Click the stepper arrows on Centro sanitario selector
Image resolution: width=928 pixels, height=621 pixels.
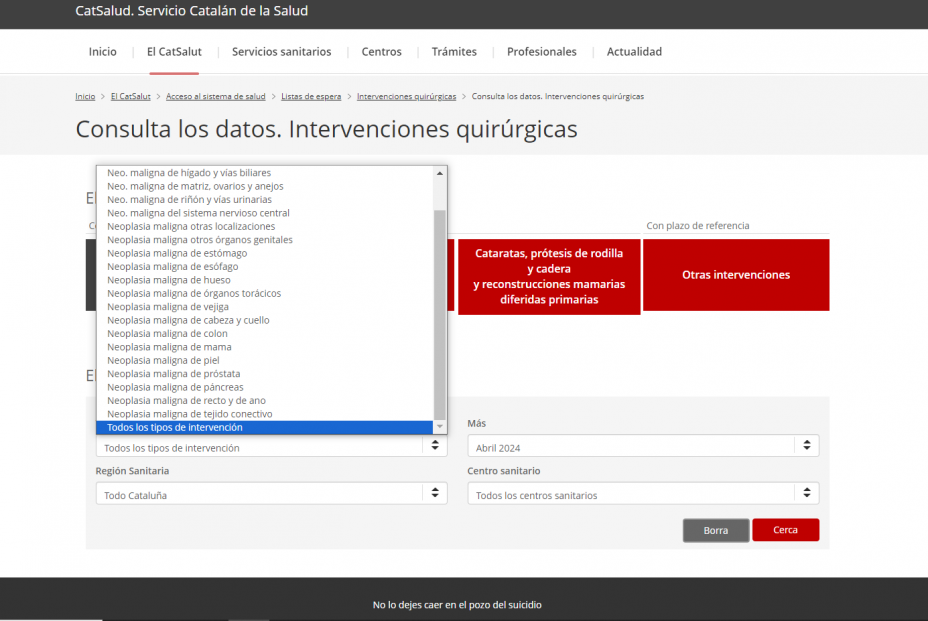807,493
